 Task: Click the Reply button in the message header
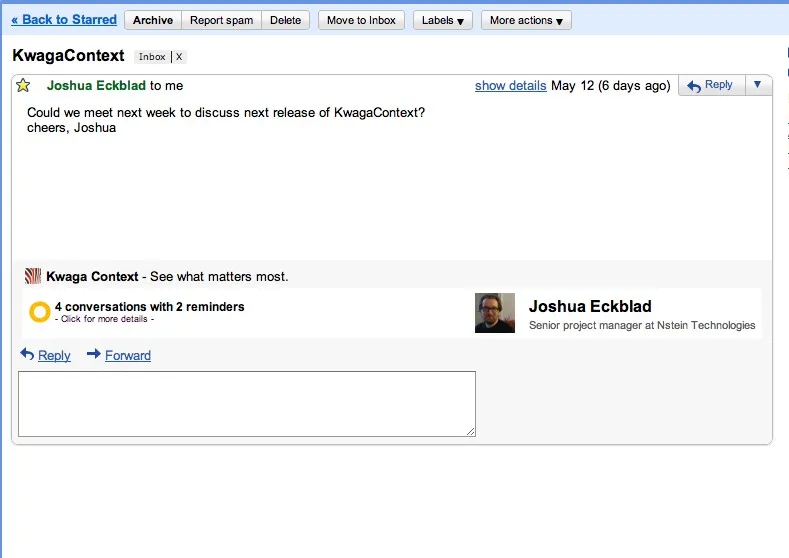(x=712, y=85)
